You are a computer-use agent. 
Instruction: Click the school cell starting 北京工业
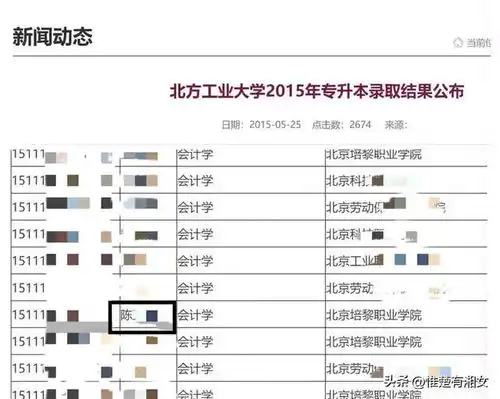tap(406, 261)
